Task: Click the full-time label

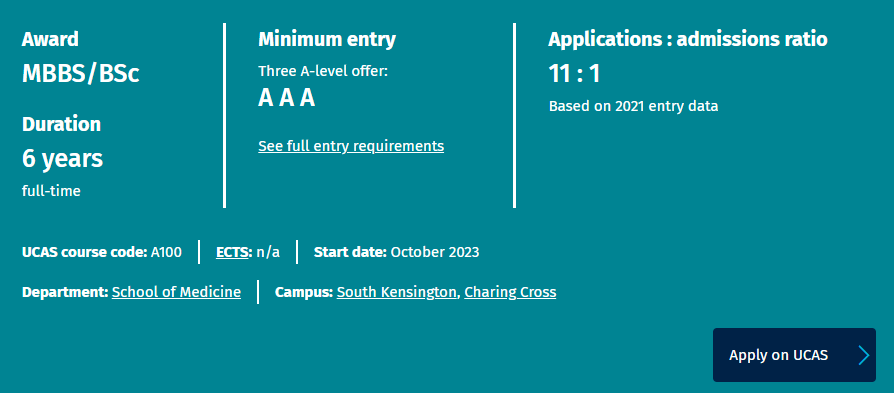Action: [51, 191]
